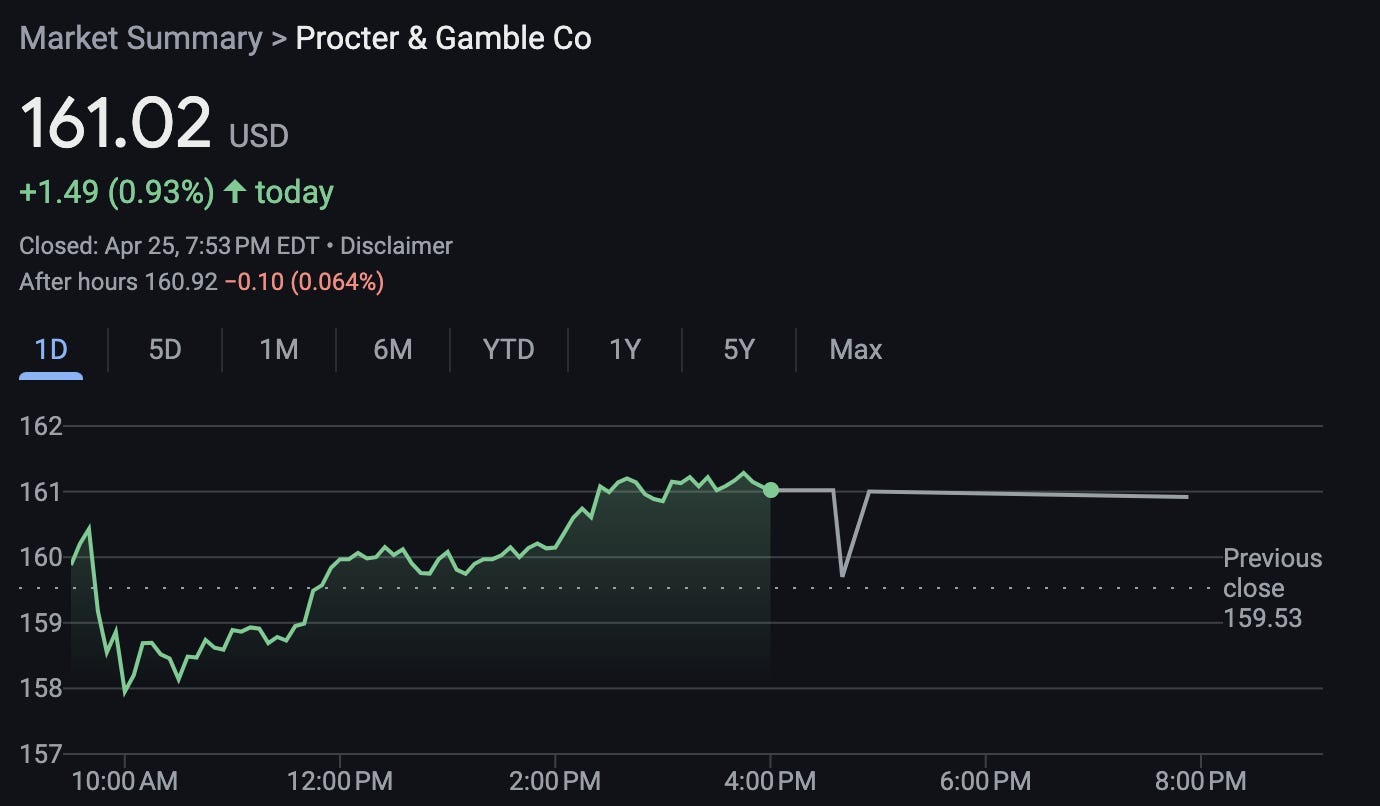Switch to the 1Y chart view

coord(623,350)
